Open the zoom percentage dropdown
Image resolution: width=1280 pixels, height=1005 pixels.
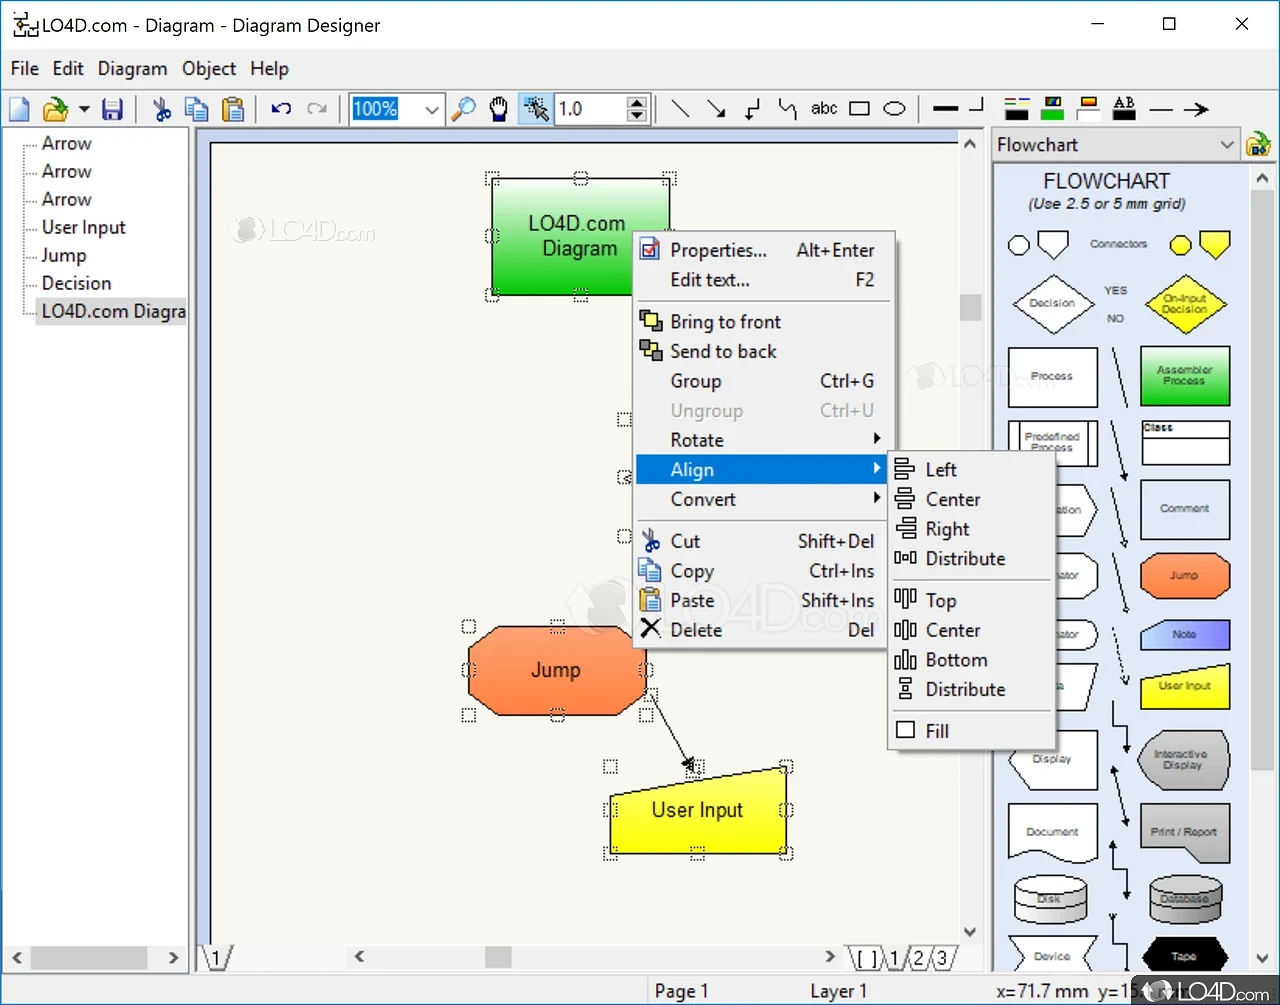click(432, 109)
